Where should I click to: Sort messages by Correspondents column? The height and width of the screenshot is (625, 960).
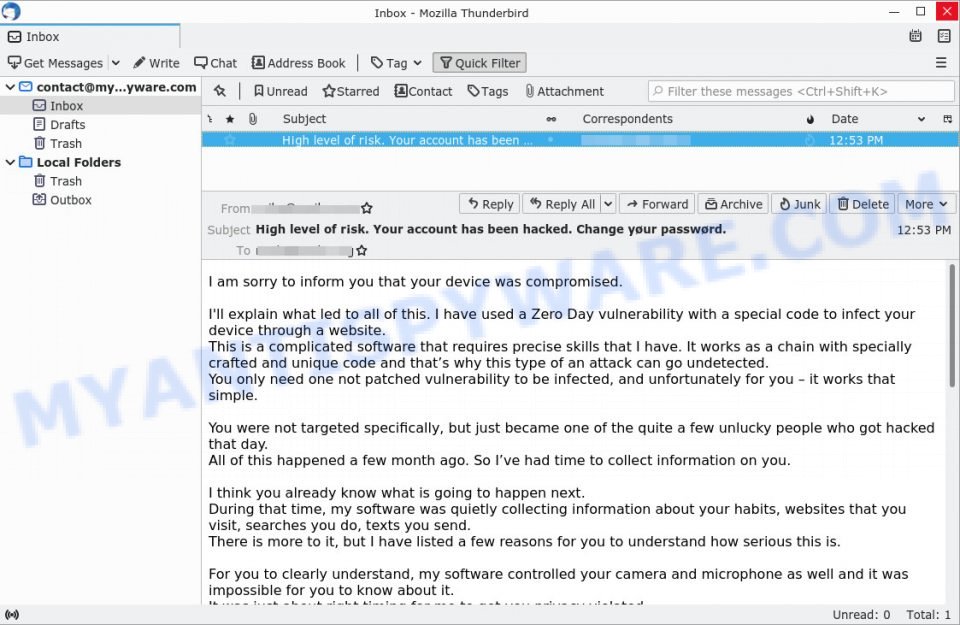point(628,119)
